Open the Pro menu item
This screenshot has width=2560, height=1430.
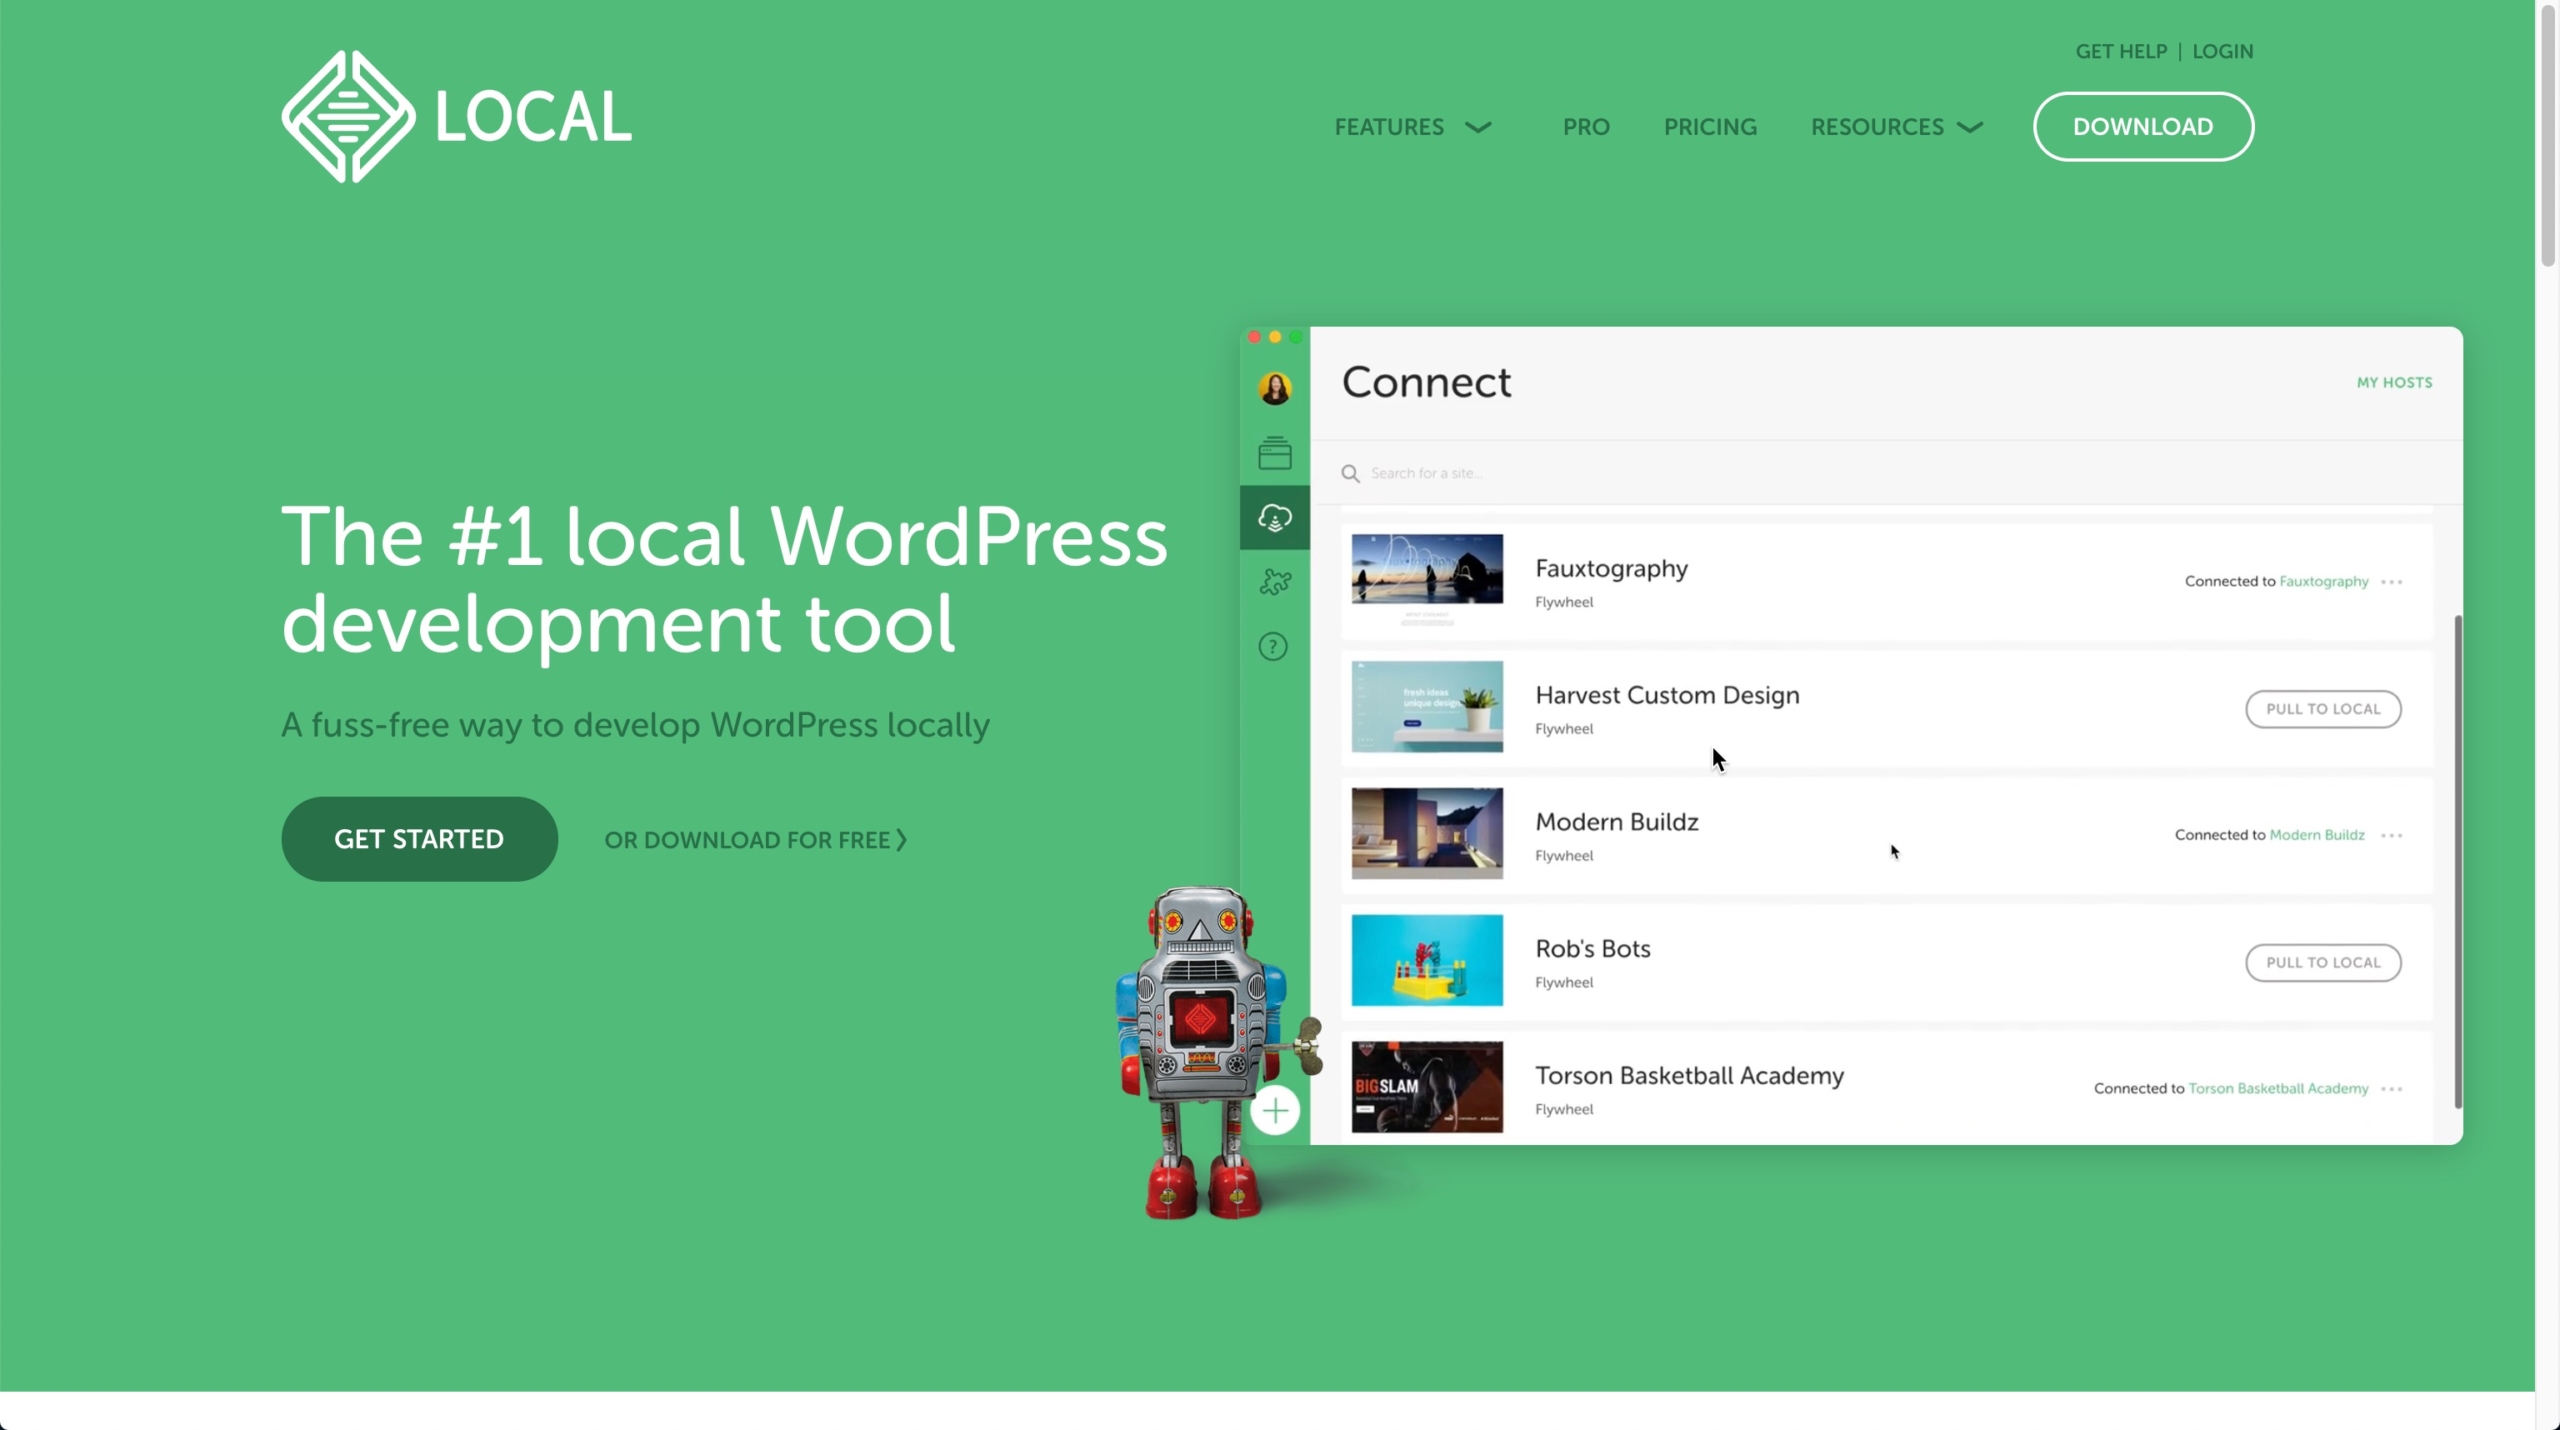[x=1586, y=127]
